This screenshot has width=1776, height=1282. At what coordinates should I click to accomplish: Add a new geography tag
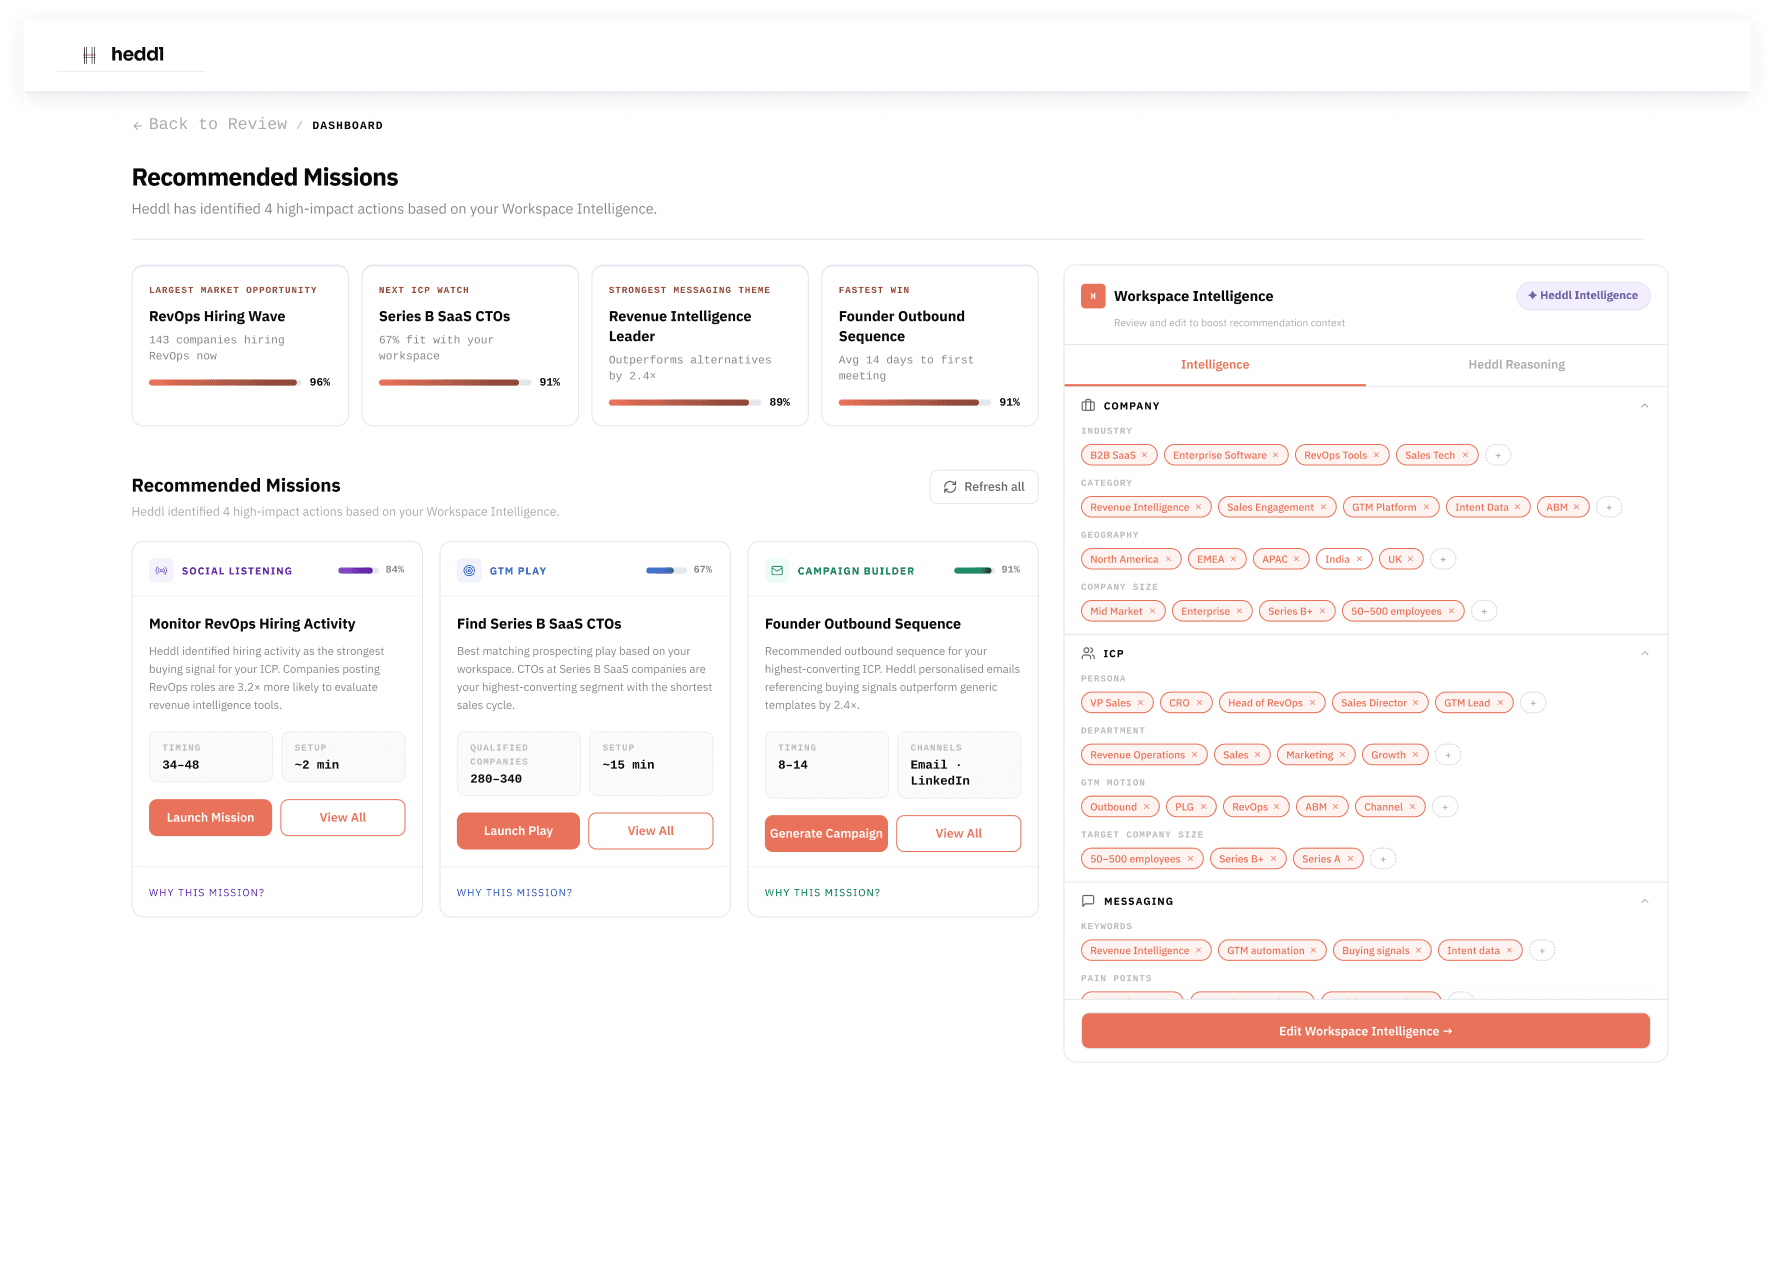[x=1443, y=559]
